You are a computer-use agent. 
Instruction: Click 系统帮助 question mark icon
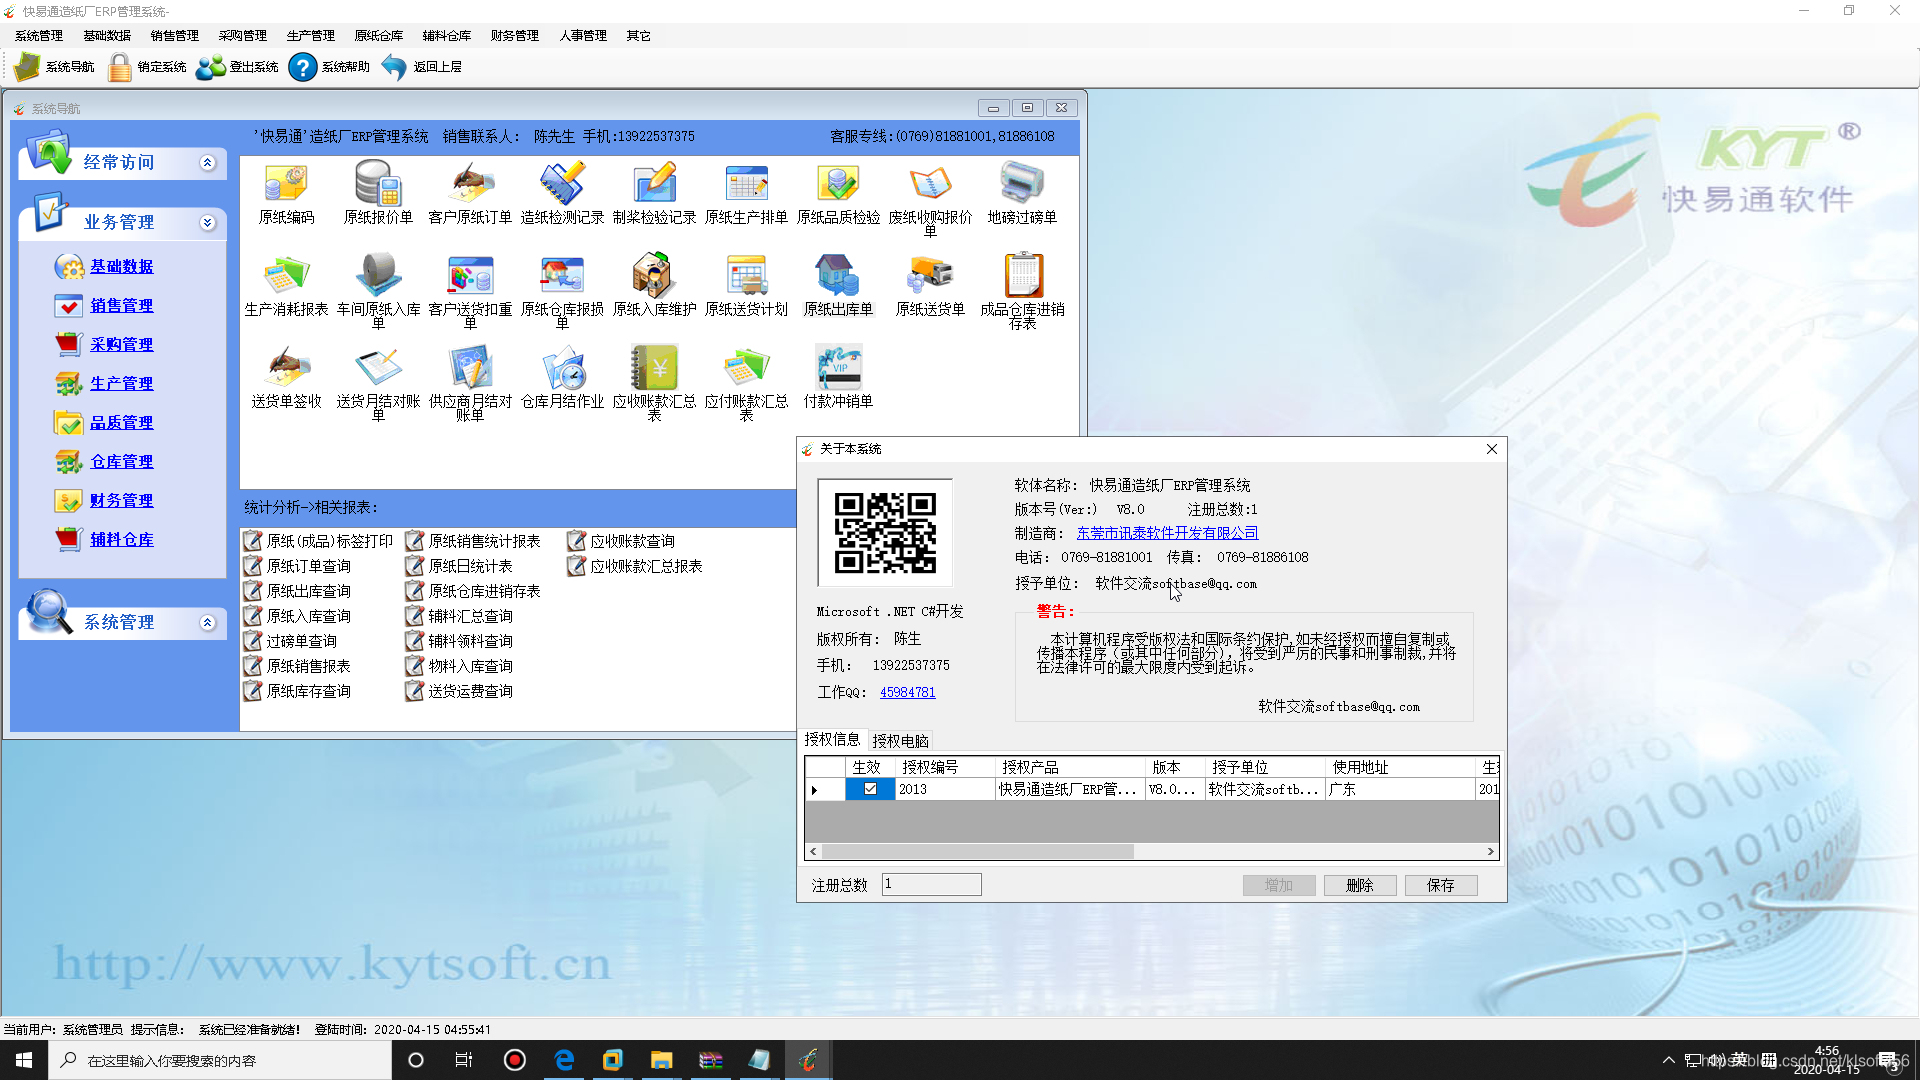(x=302, y=67)
